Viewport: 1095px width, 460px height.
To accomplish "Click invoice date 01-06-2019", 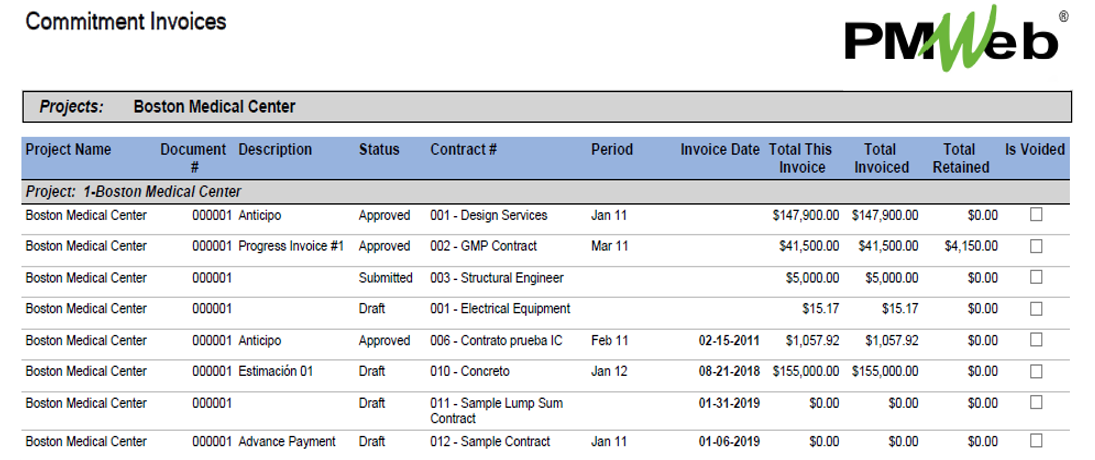I will point(729,441).
